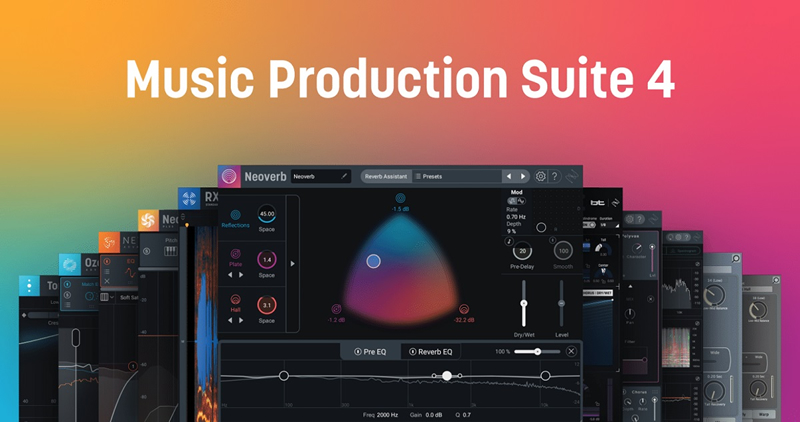Adjust the EQ amount 100% slider
Image resolution: width=800 pixels, height=422 pixels.
click(x=537, y=352)
